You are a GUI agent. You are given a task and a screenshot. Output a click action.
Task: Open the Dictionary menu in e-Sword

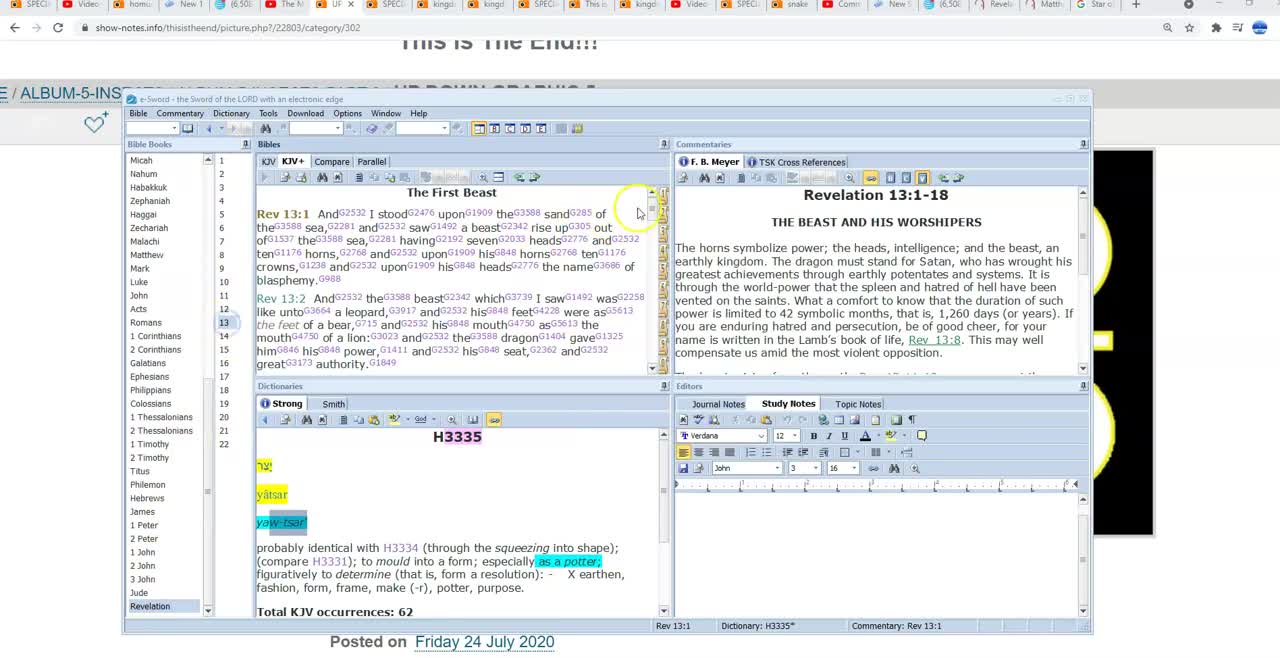(x=231, y=113)
